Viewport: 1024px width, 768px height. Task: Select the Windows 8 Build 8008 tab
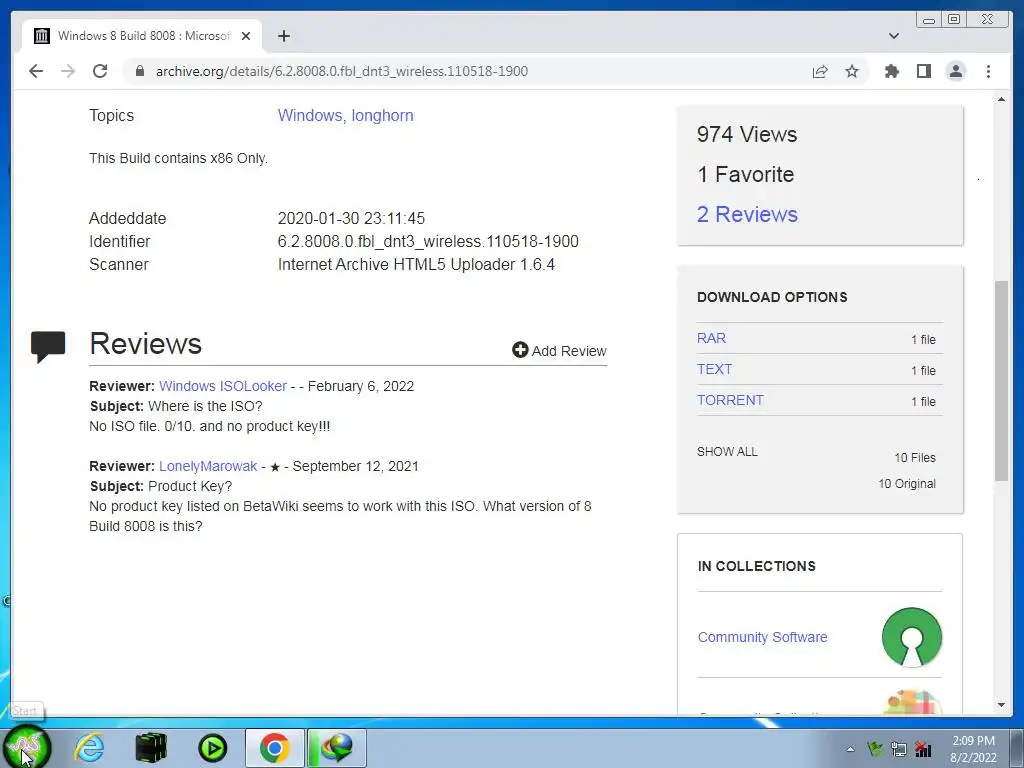pyautogui.click(x=142, y=36)
